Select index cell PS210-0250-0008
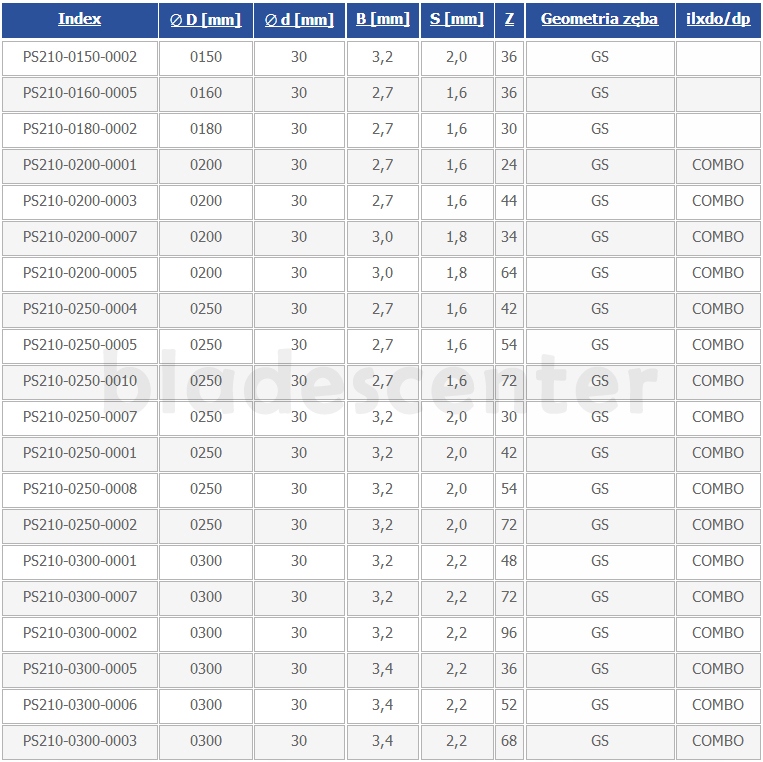The height and width of the screenshot is (762, 763). click(x=80, y=489)
